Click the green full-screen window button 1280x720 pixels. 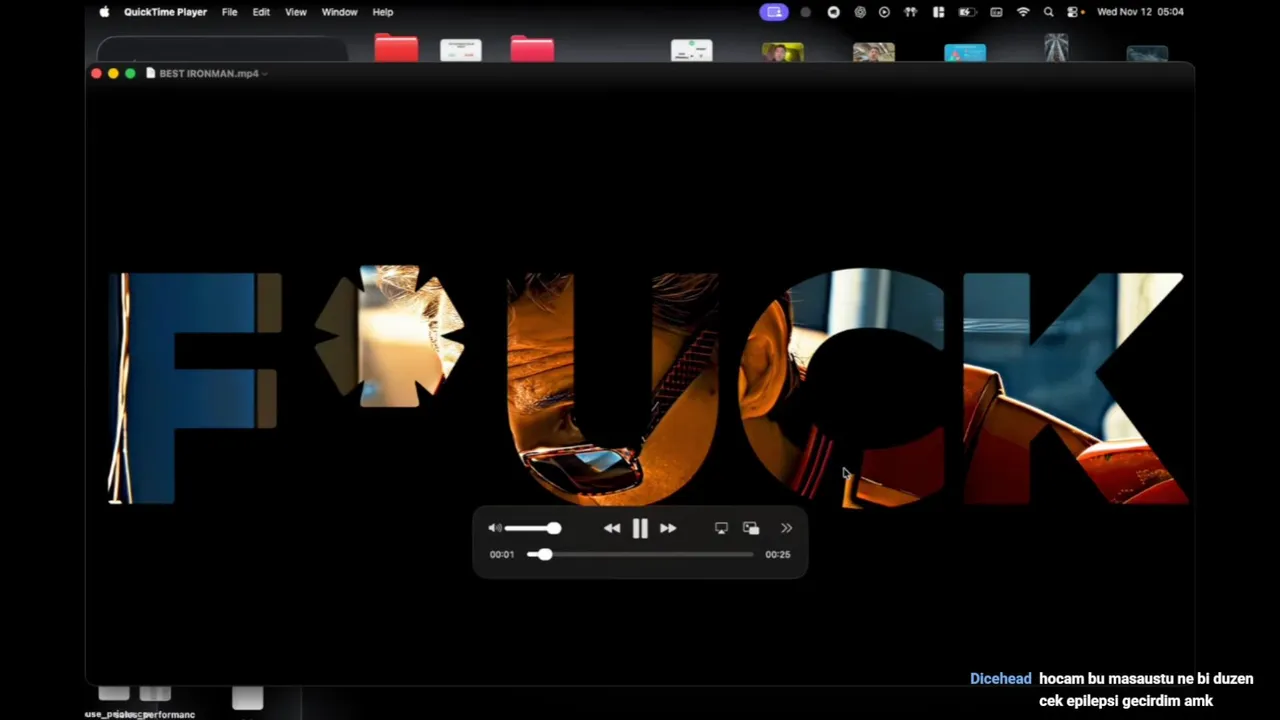click(x=130, y=73)
